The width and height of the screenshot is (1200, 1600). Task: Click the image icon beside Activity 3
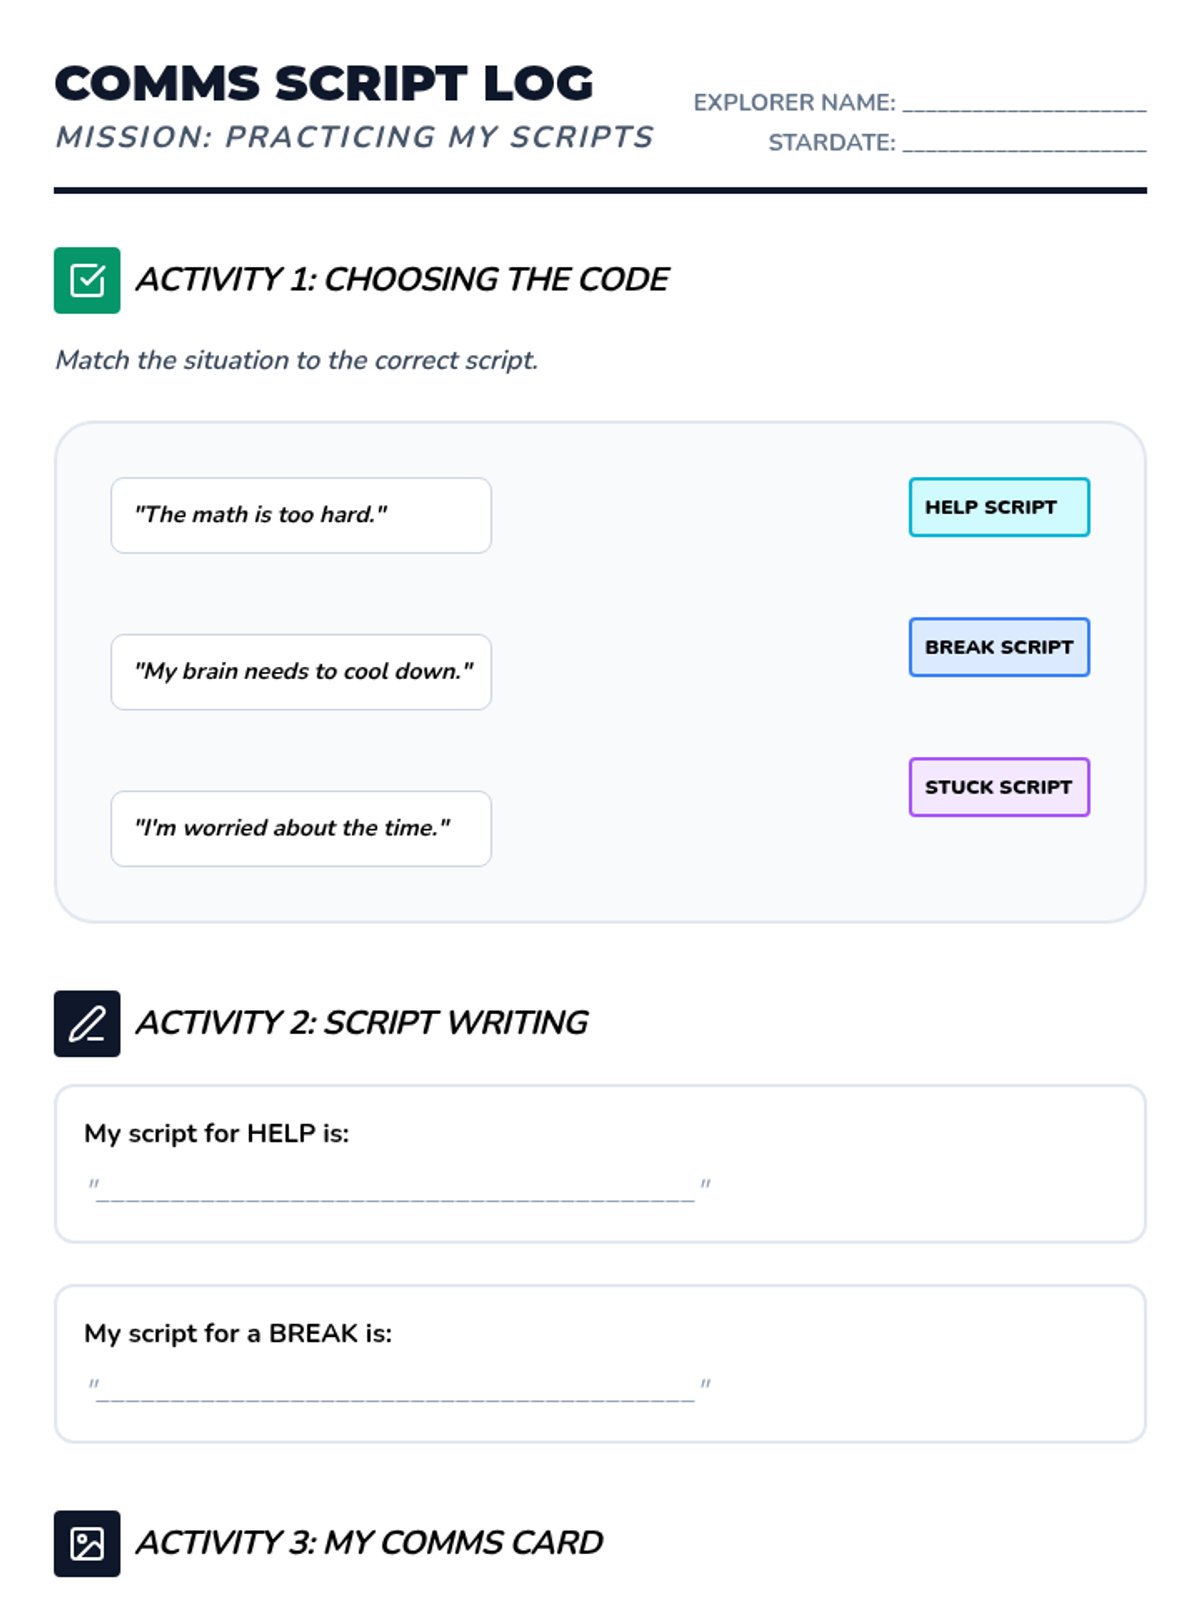87,1543
